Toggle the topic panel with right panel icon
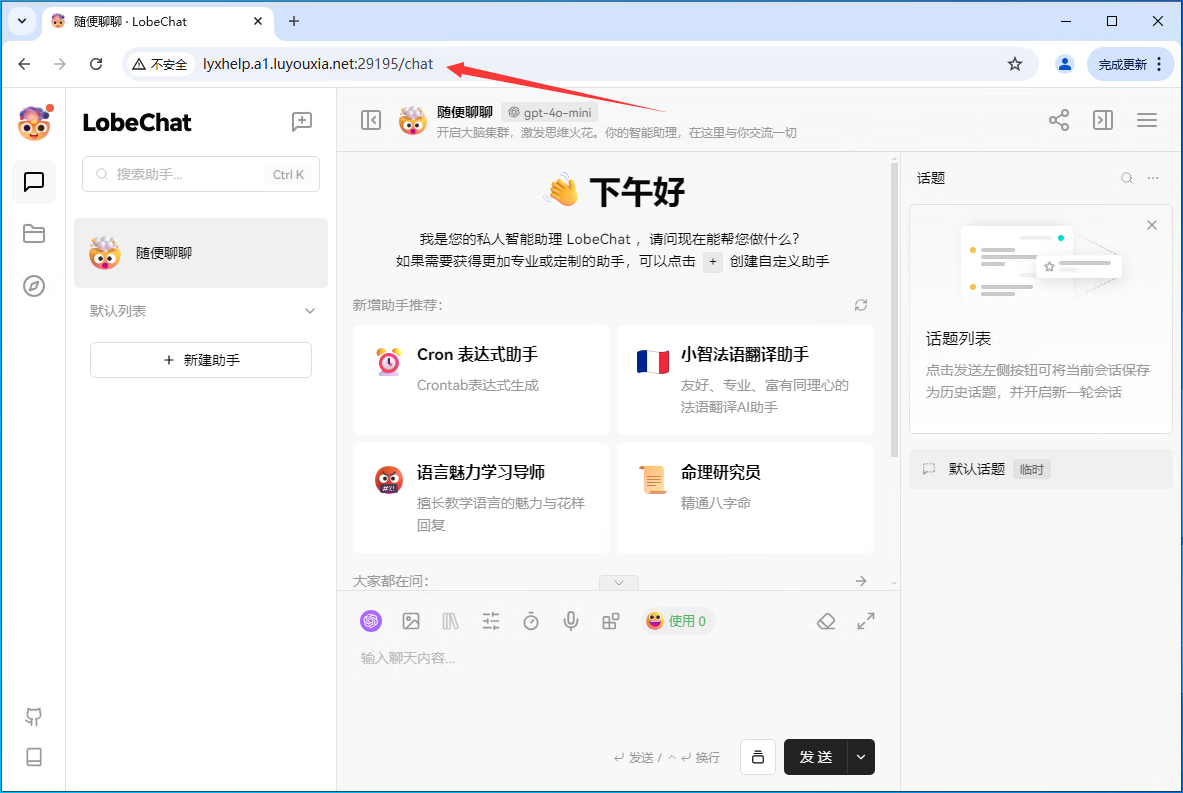Viewport: 1183px width, 793px height. point(1103,120)
